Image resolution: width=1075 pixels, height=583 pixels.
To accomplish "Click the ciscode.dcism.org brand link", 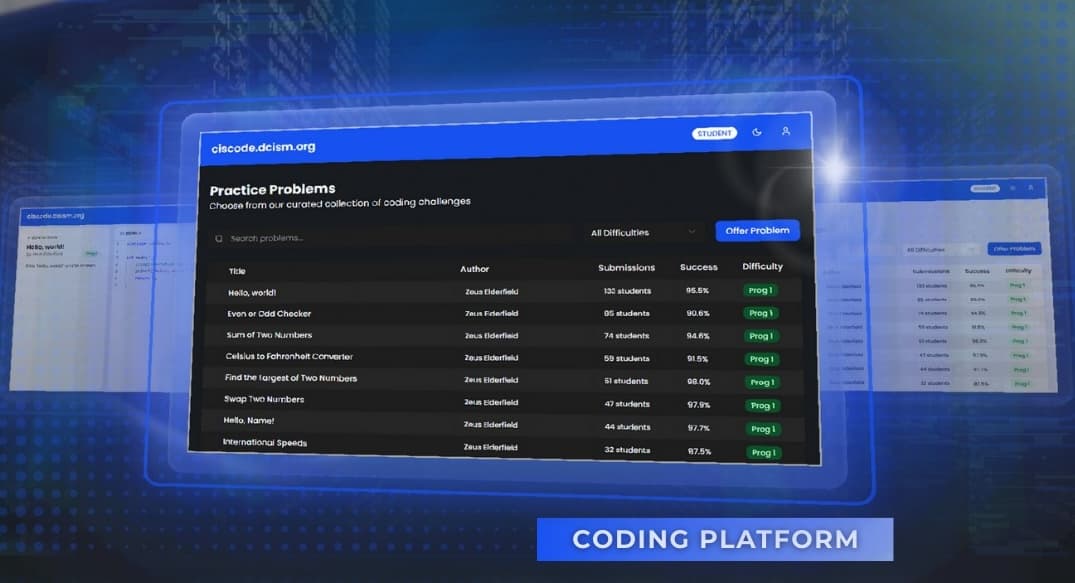I will pos(264,146).
